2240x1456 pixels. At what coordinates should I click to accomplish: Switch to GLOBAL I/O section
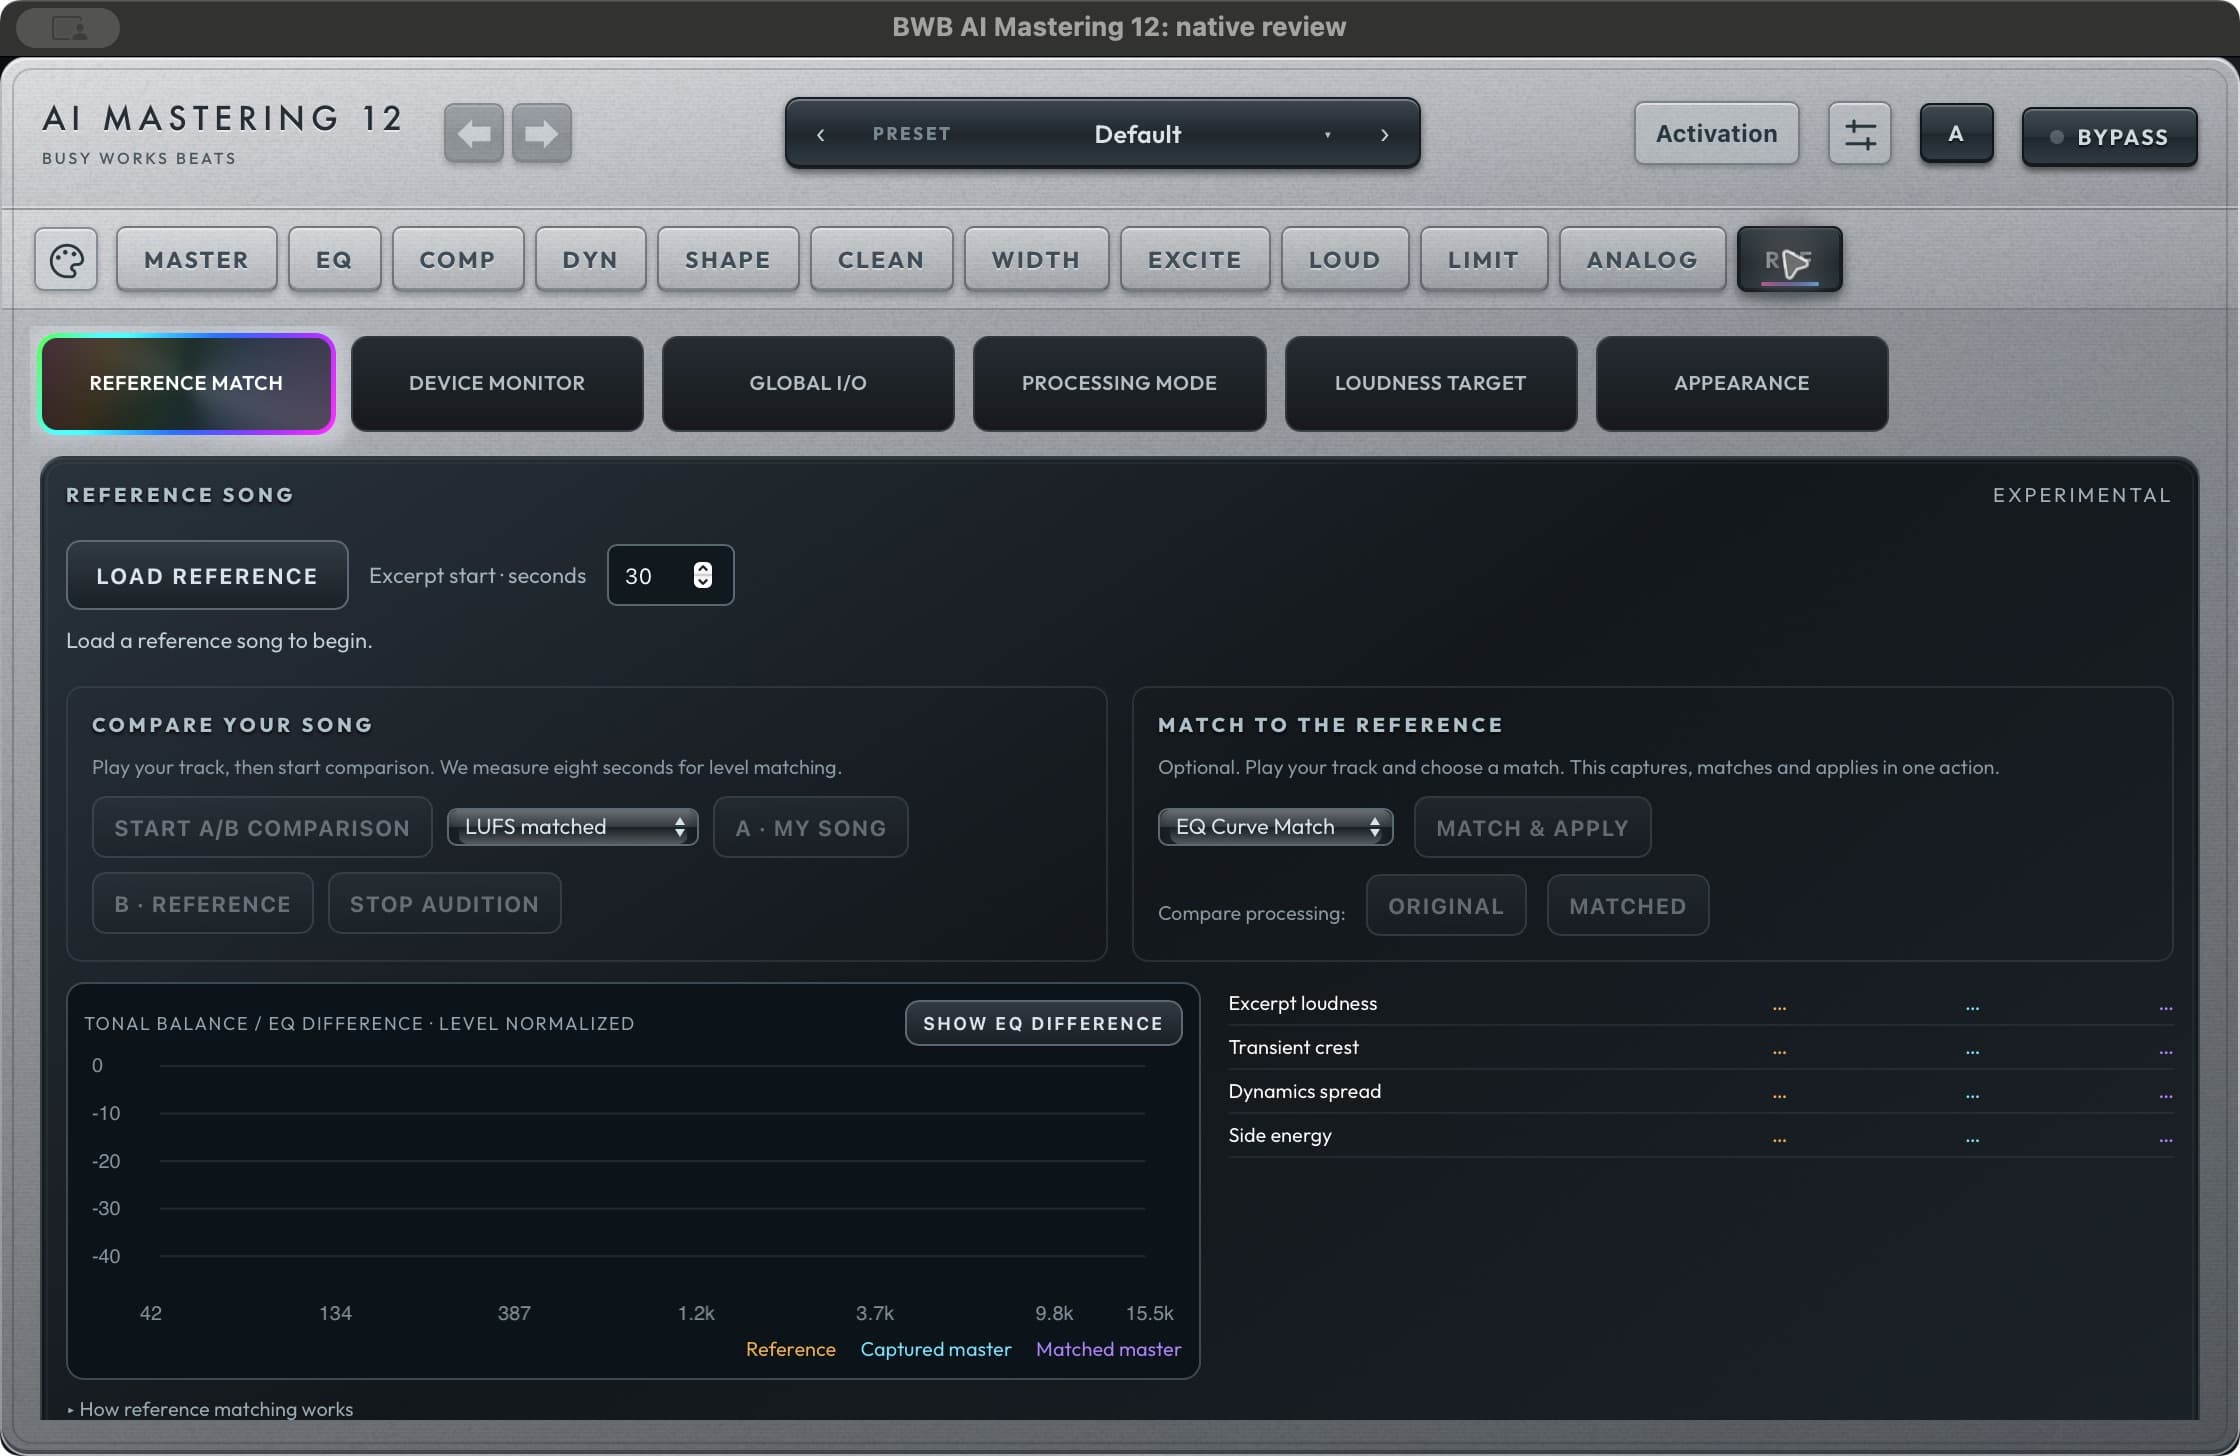click(x=808, y=383)
